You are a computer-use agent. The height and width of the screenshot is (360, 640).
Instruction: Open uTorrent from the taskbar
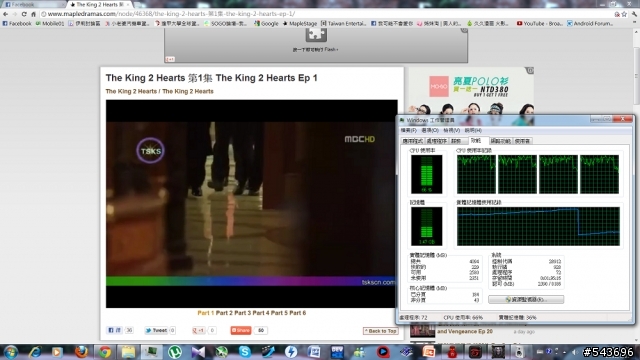[176, 352]
